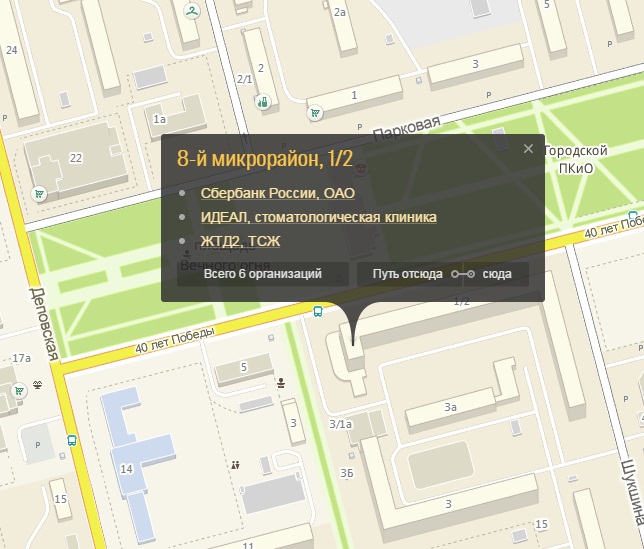Click the monument icon next to building 5
This screenshot has width=644, height=549.
(x=281, y=383)
